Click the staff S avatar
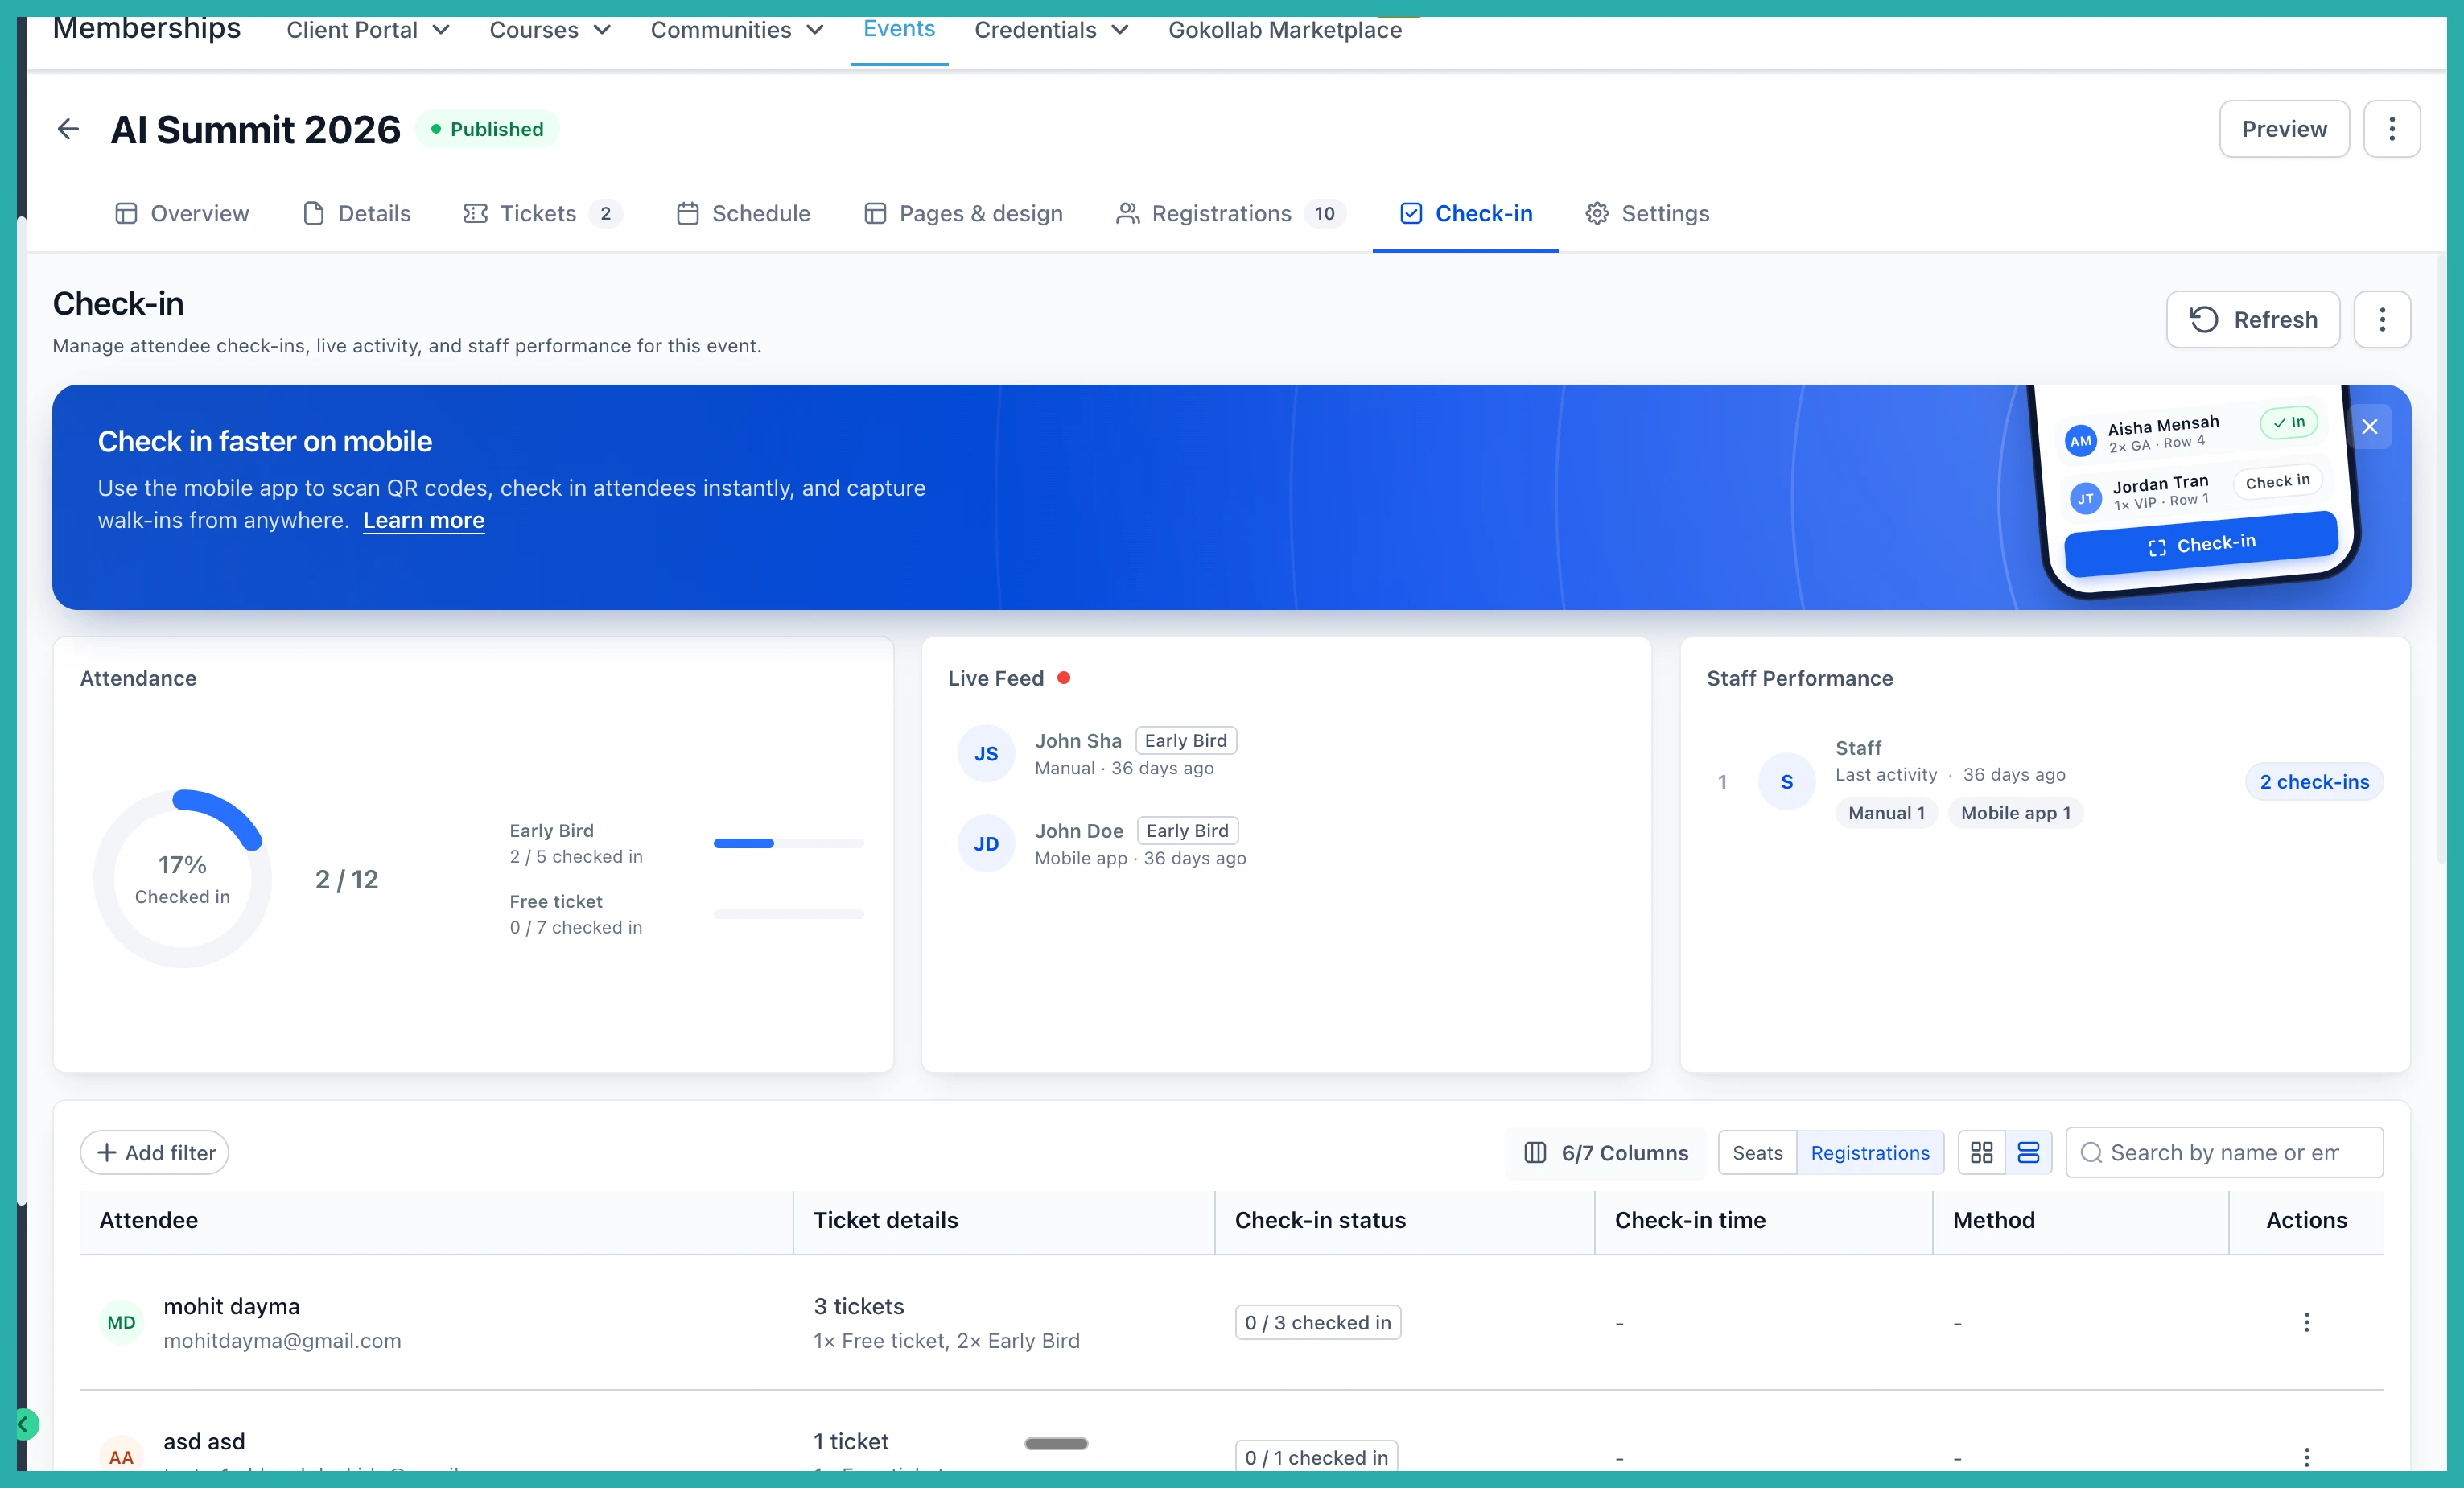Image resolution: width=2464 pixels, height=1488 pixels. [x=1786, y=782]
